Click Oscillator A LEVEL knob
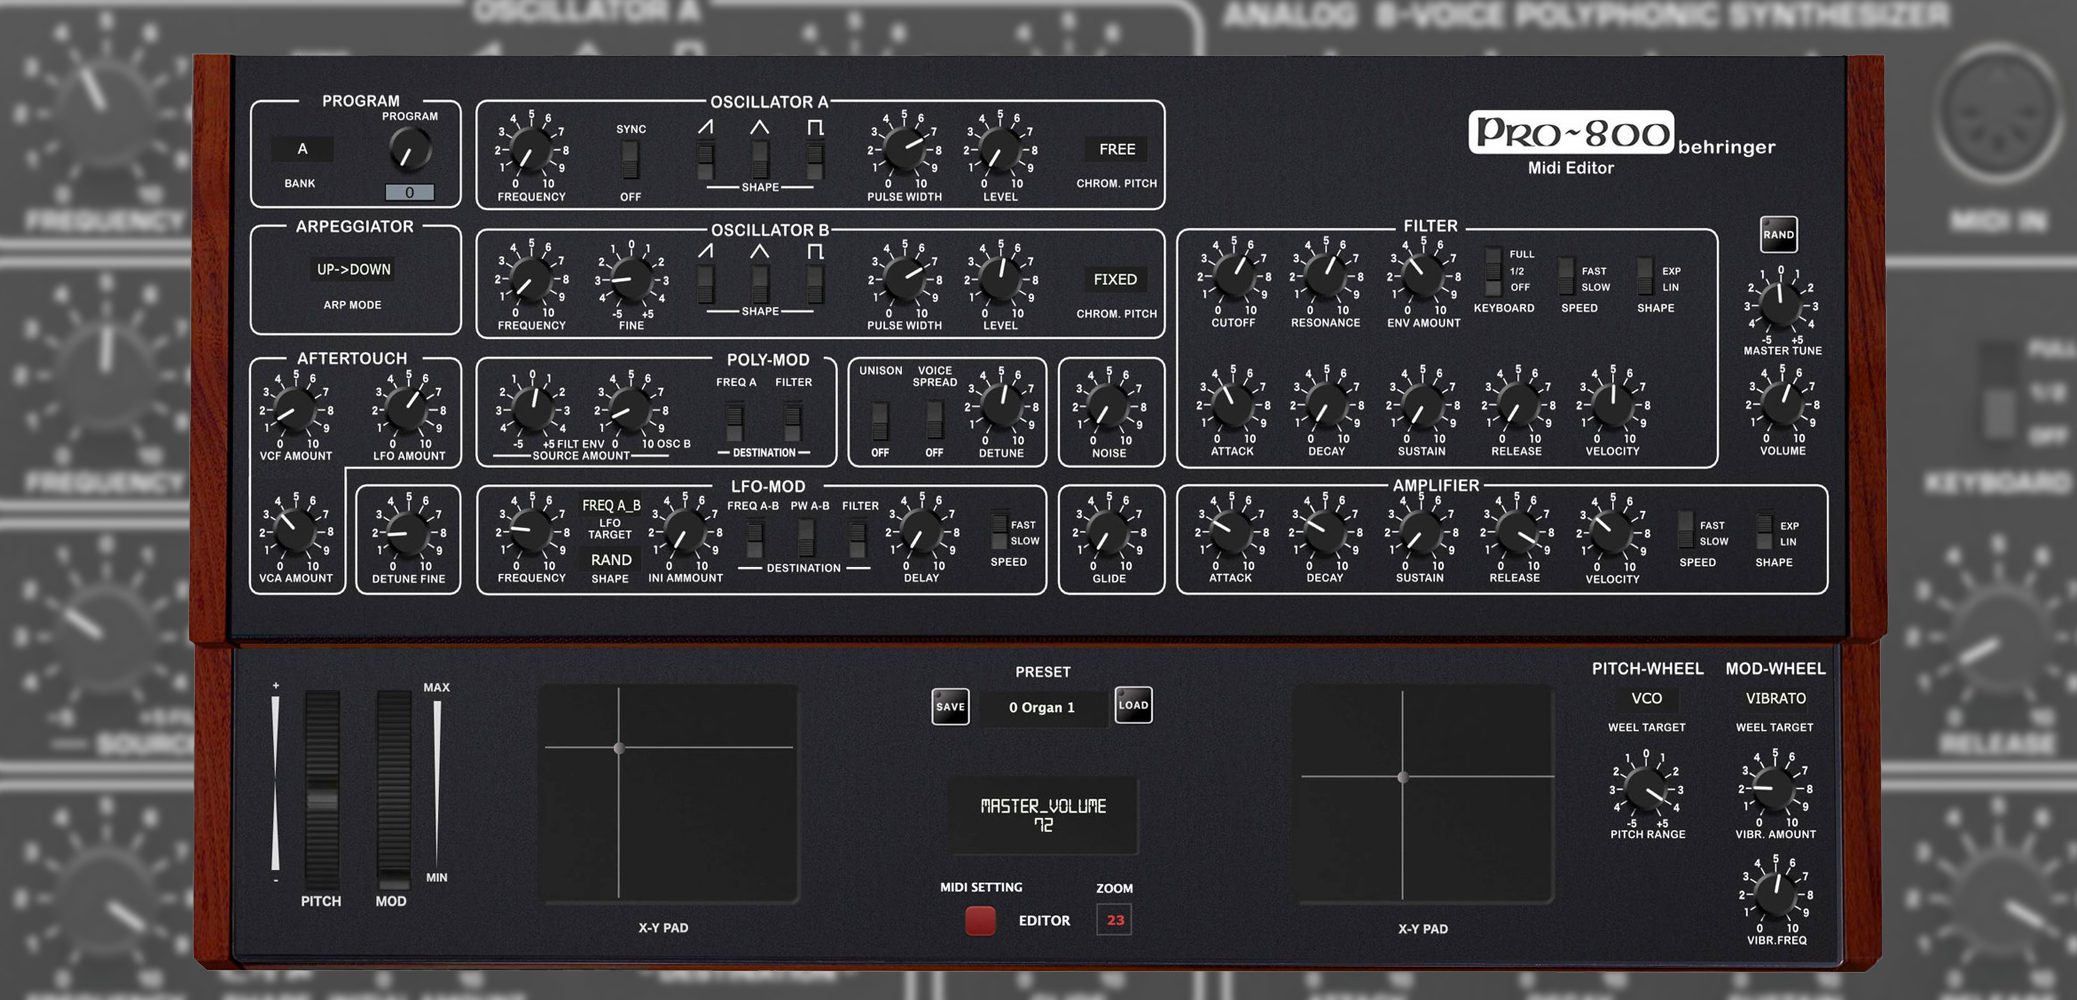 (999, 151)
